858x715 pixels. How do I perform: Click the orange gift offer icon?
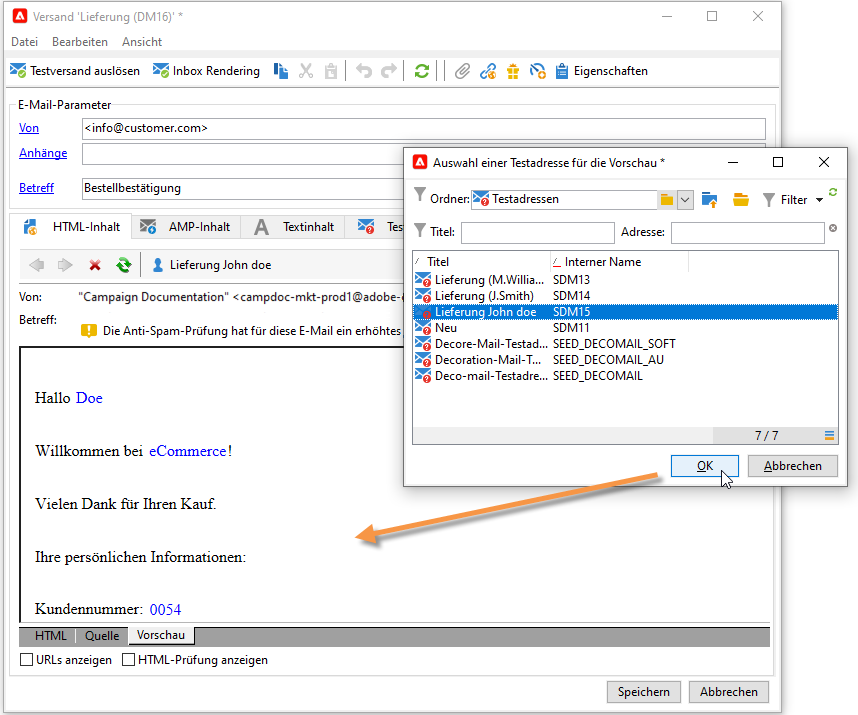[x=513, y=71]
